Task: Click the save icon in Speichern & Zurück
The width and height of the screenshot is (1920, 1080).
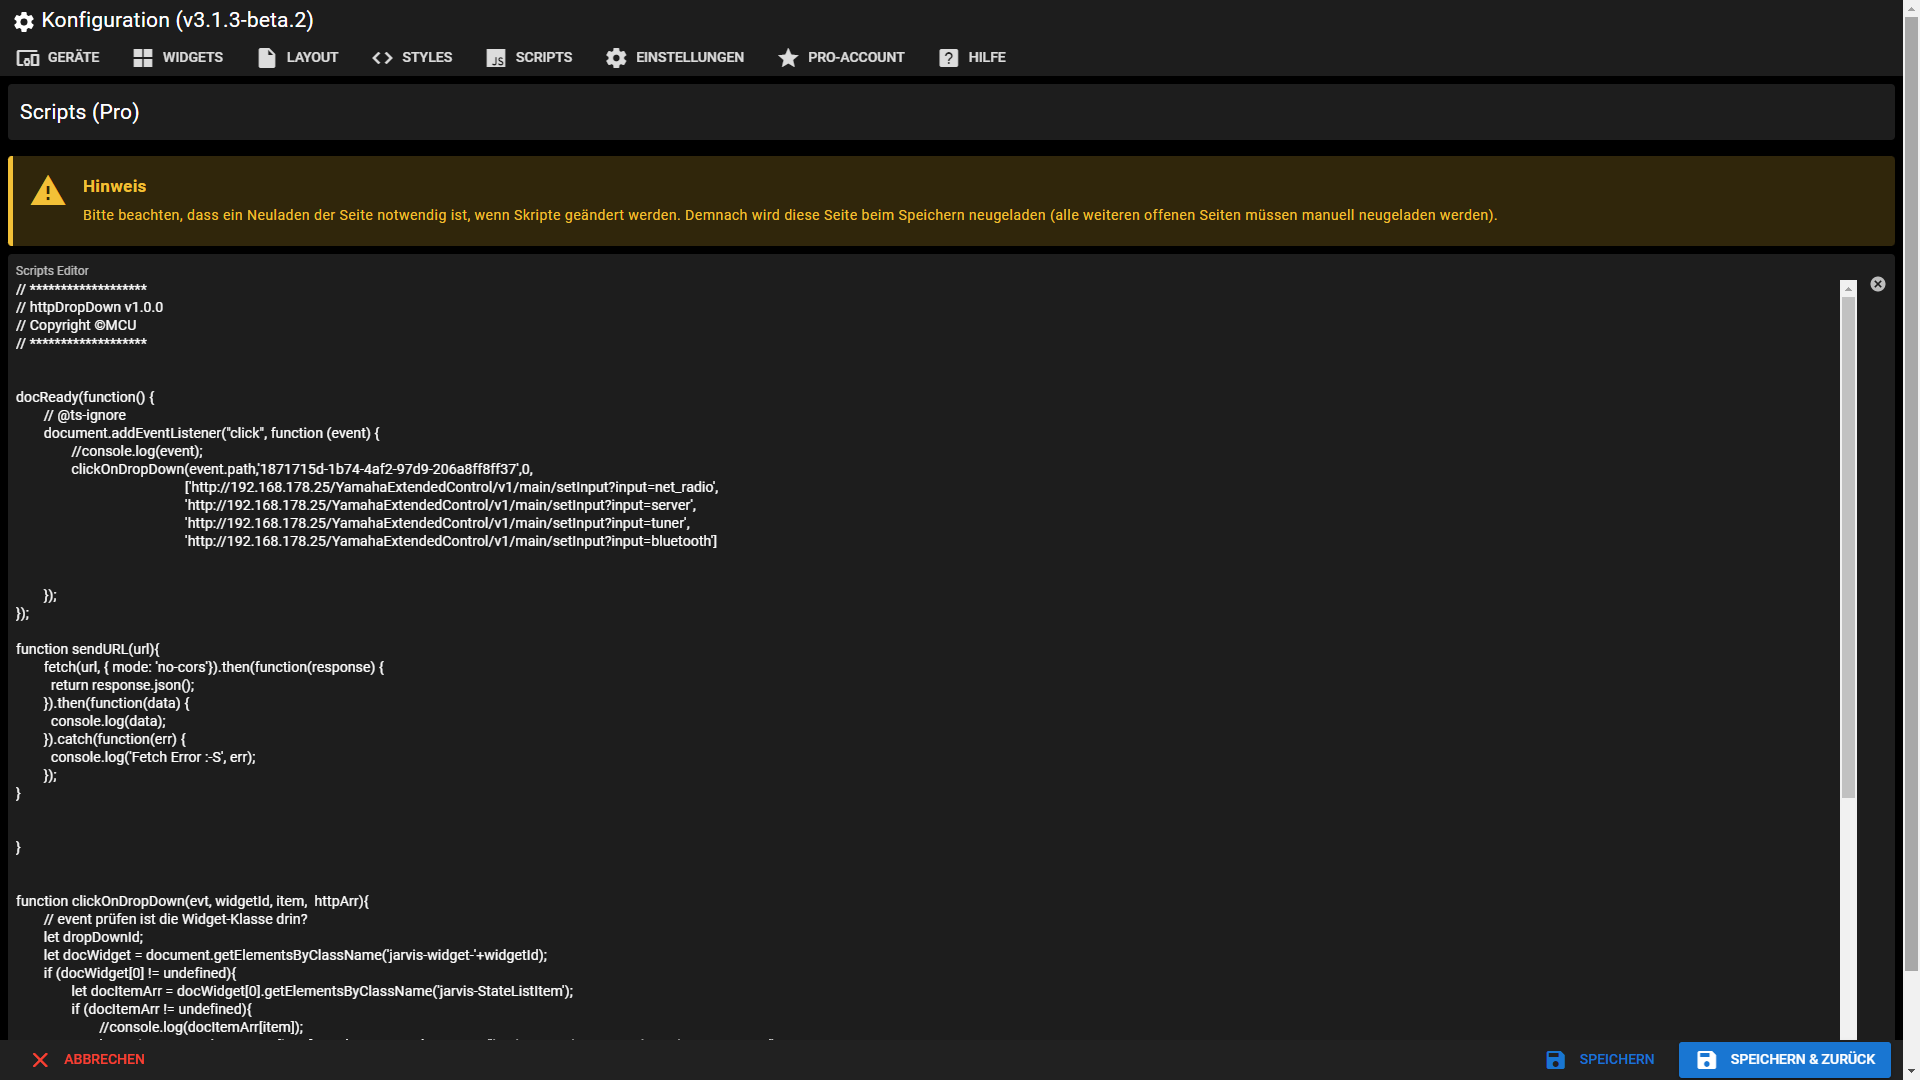Action: [x=1707, y=1060]
